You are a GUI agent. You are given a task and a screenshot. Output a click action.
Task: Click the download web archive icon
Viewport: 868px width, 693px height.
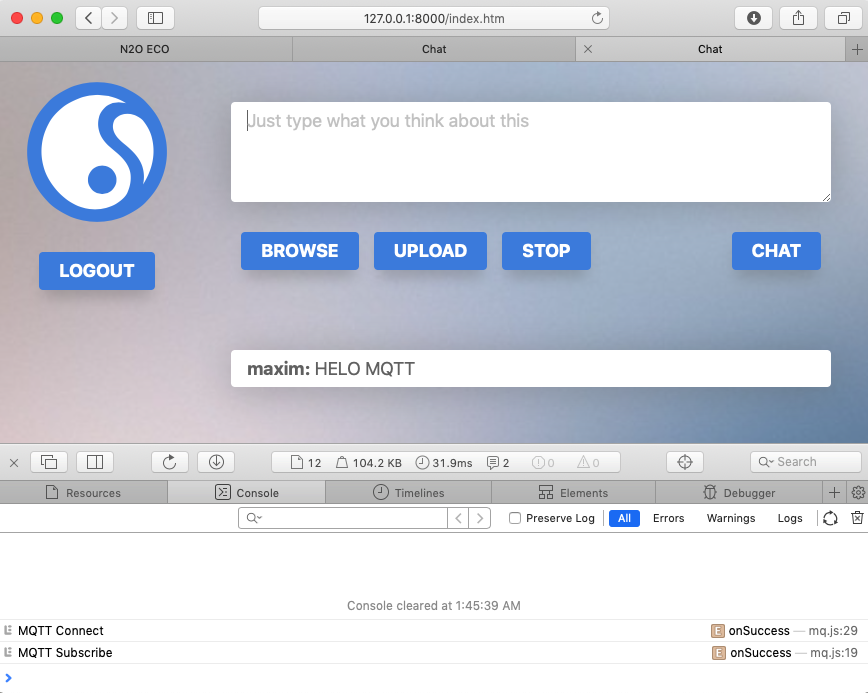pyautogui.click(x=216, y=462)
